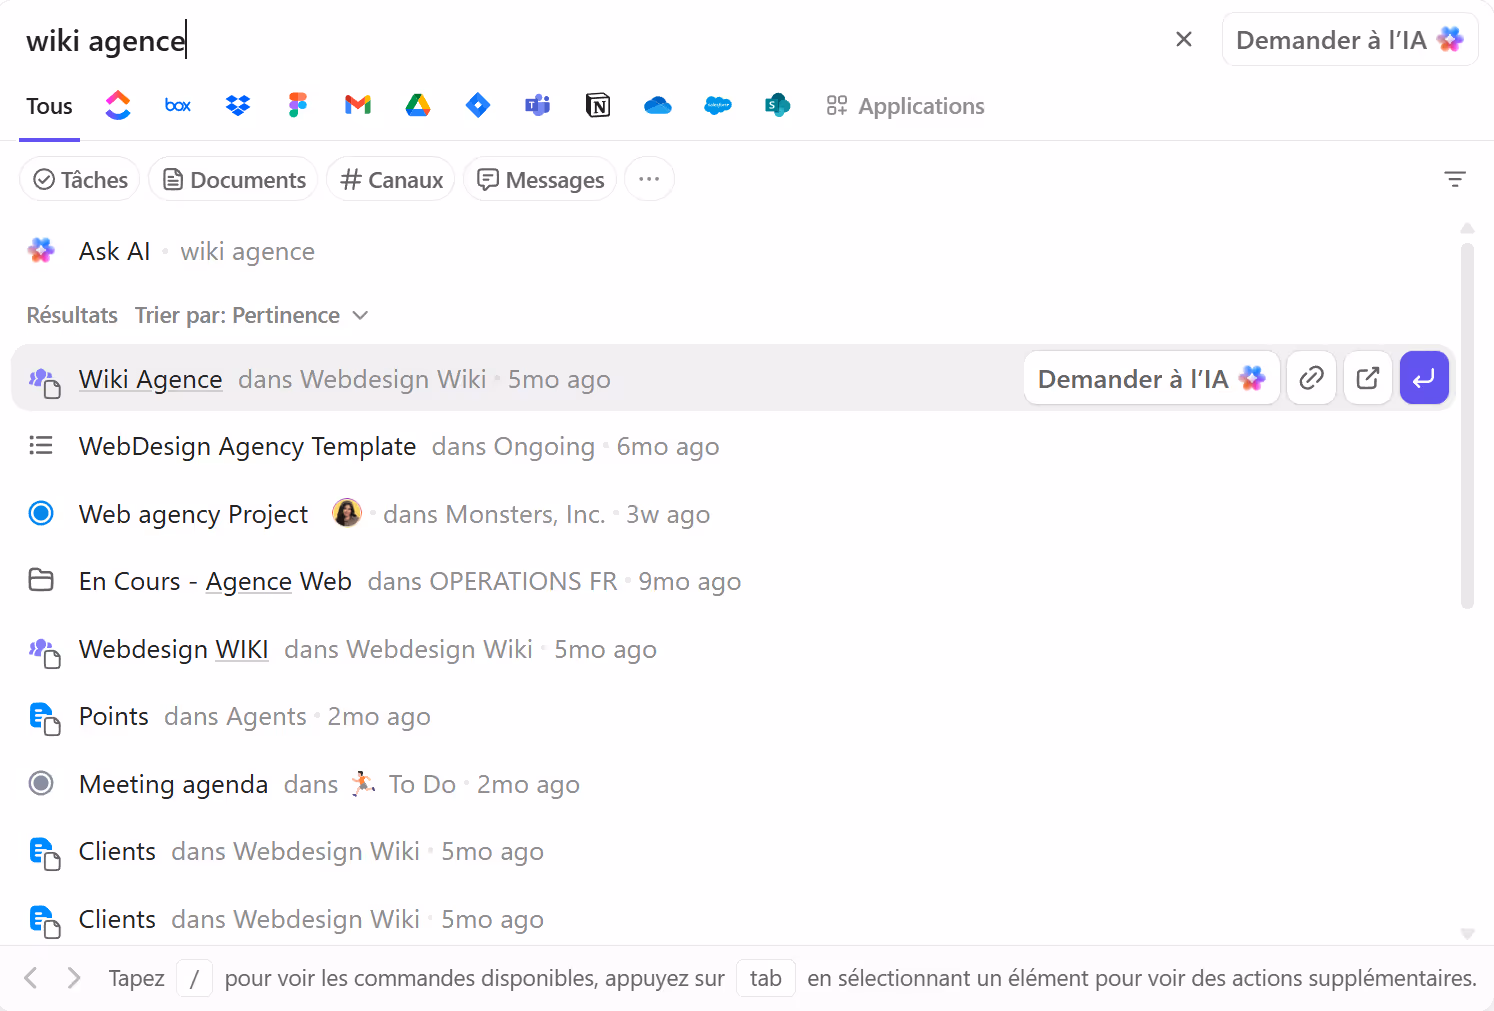Switch to the Tous tab
The height and width of the screenshot is (1011, 1494).
coord(49,105)
